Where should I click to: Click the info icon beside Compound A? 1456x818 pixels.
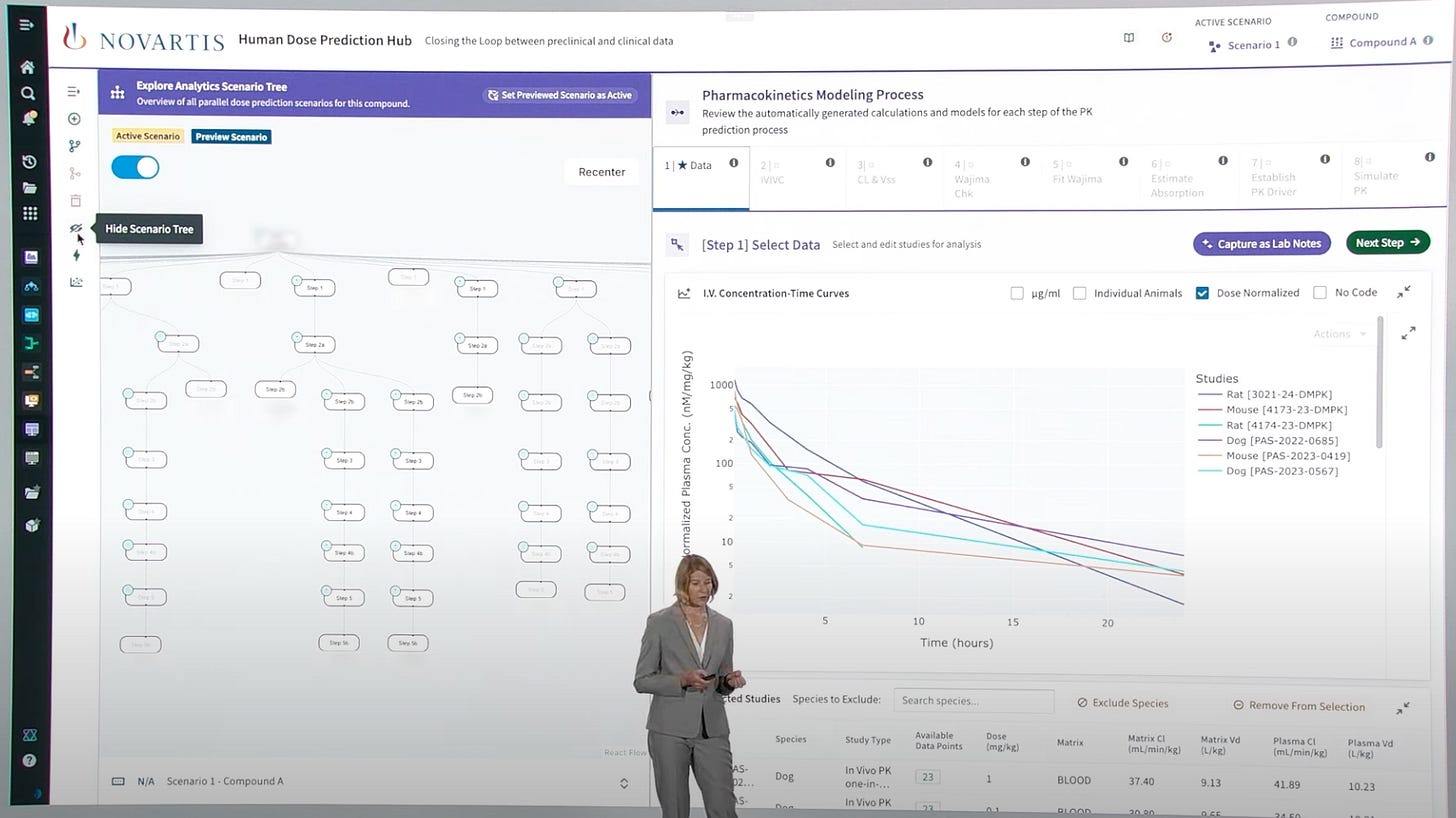pyautogui.click(x=1427, y=42)
